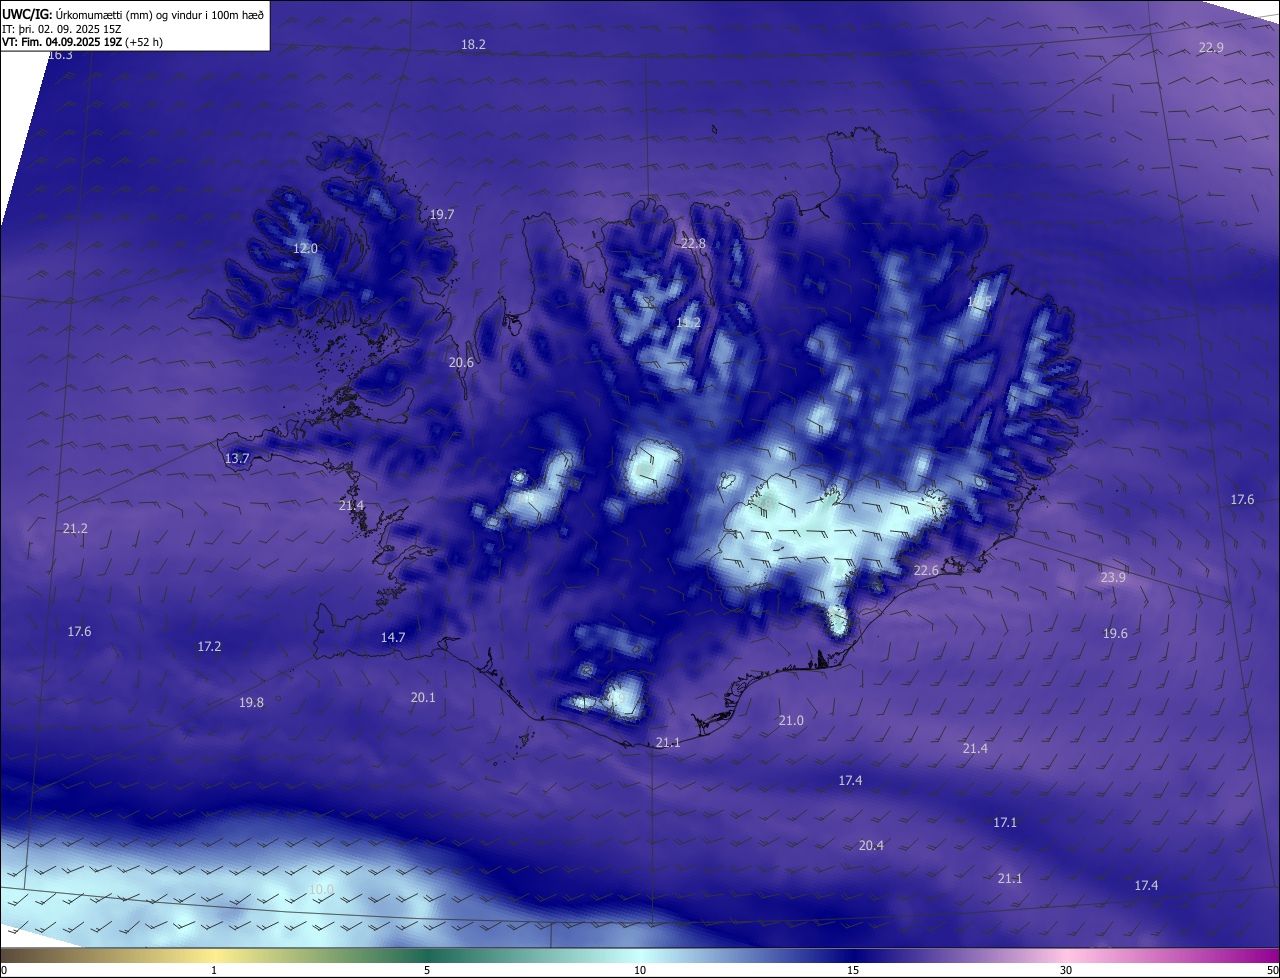Select the 19.6 value label
The height and width of the screenshot is (978, 1280).
click(x=1115, y=634)
